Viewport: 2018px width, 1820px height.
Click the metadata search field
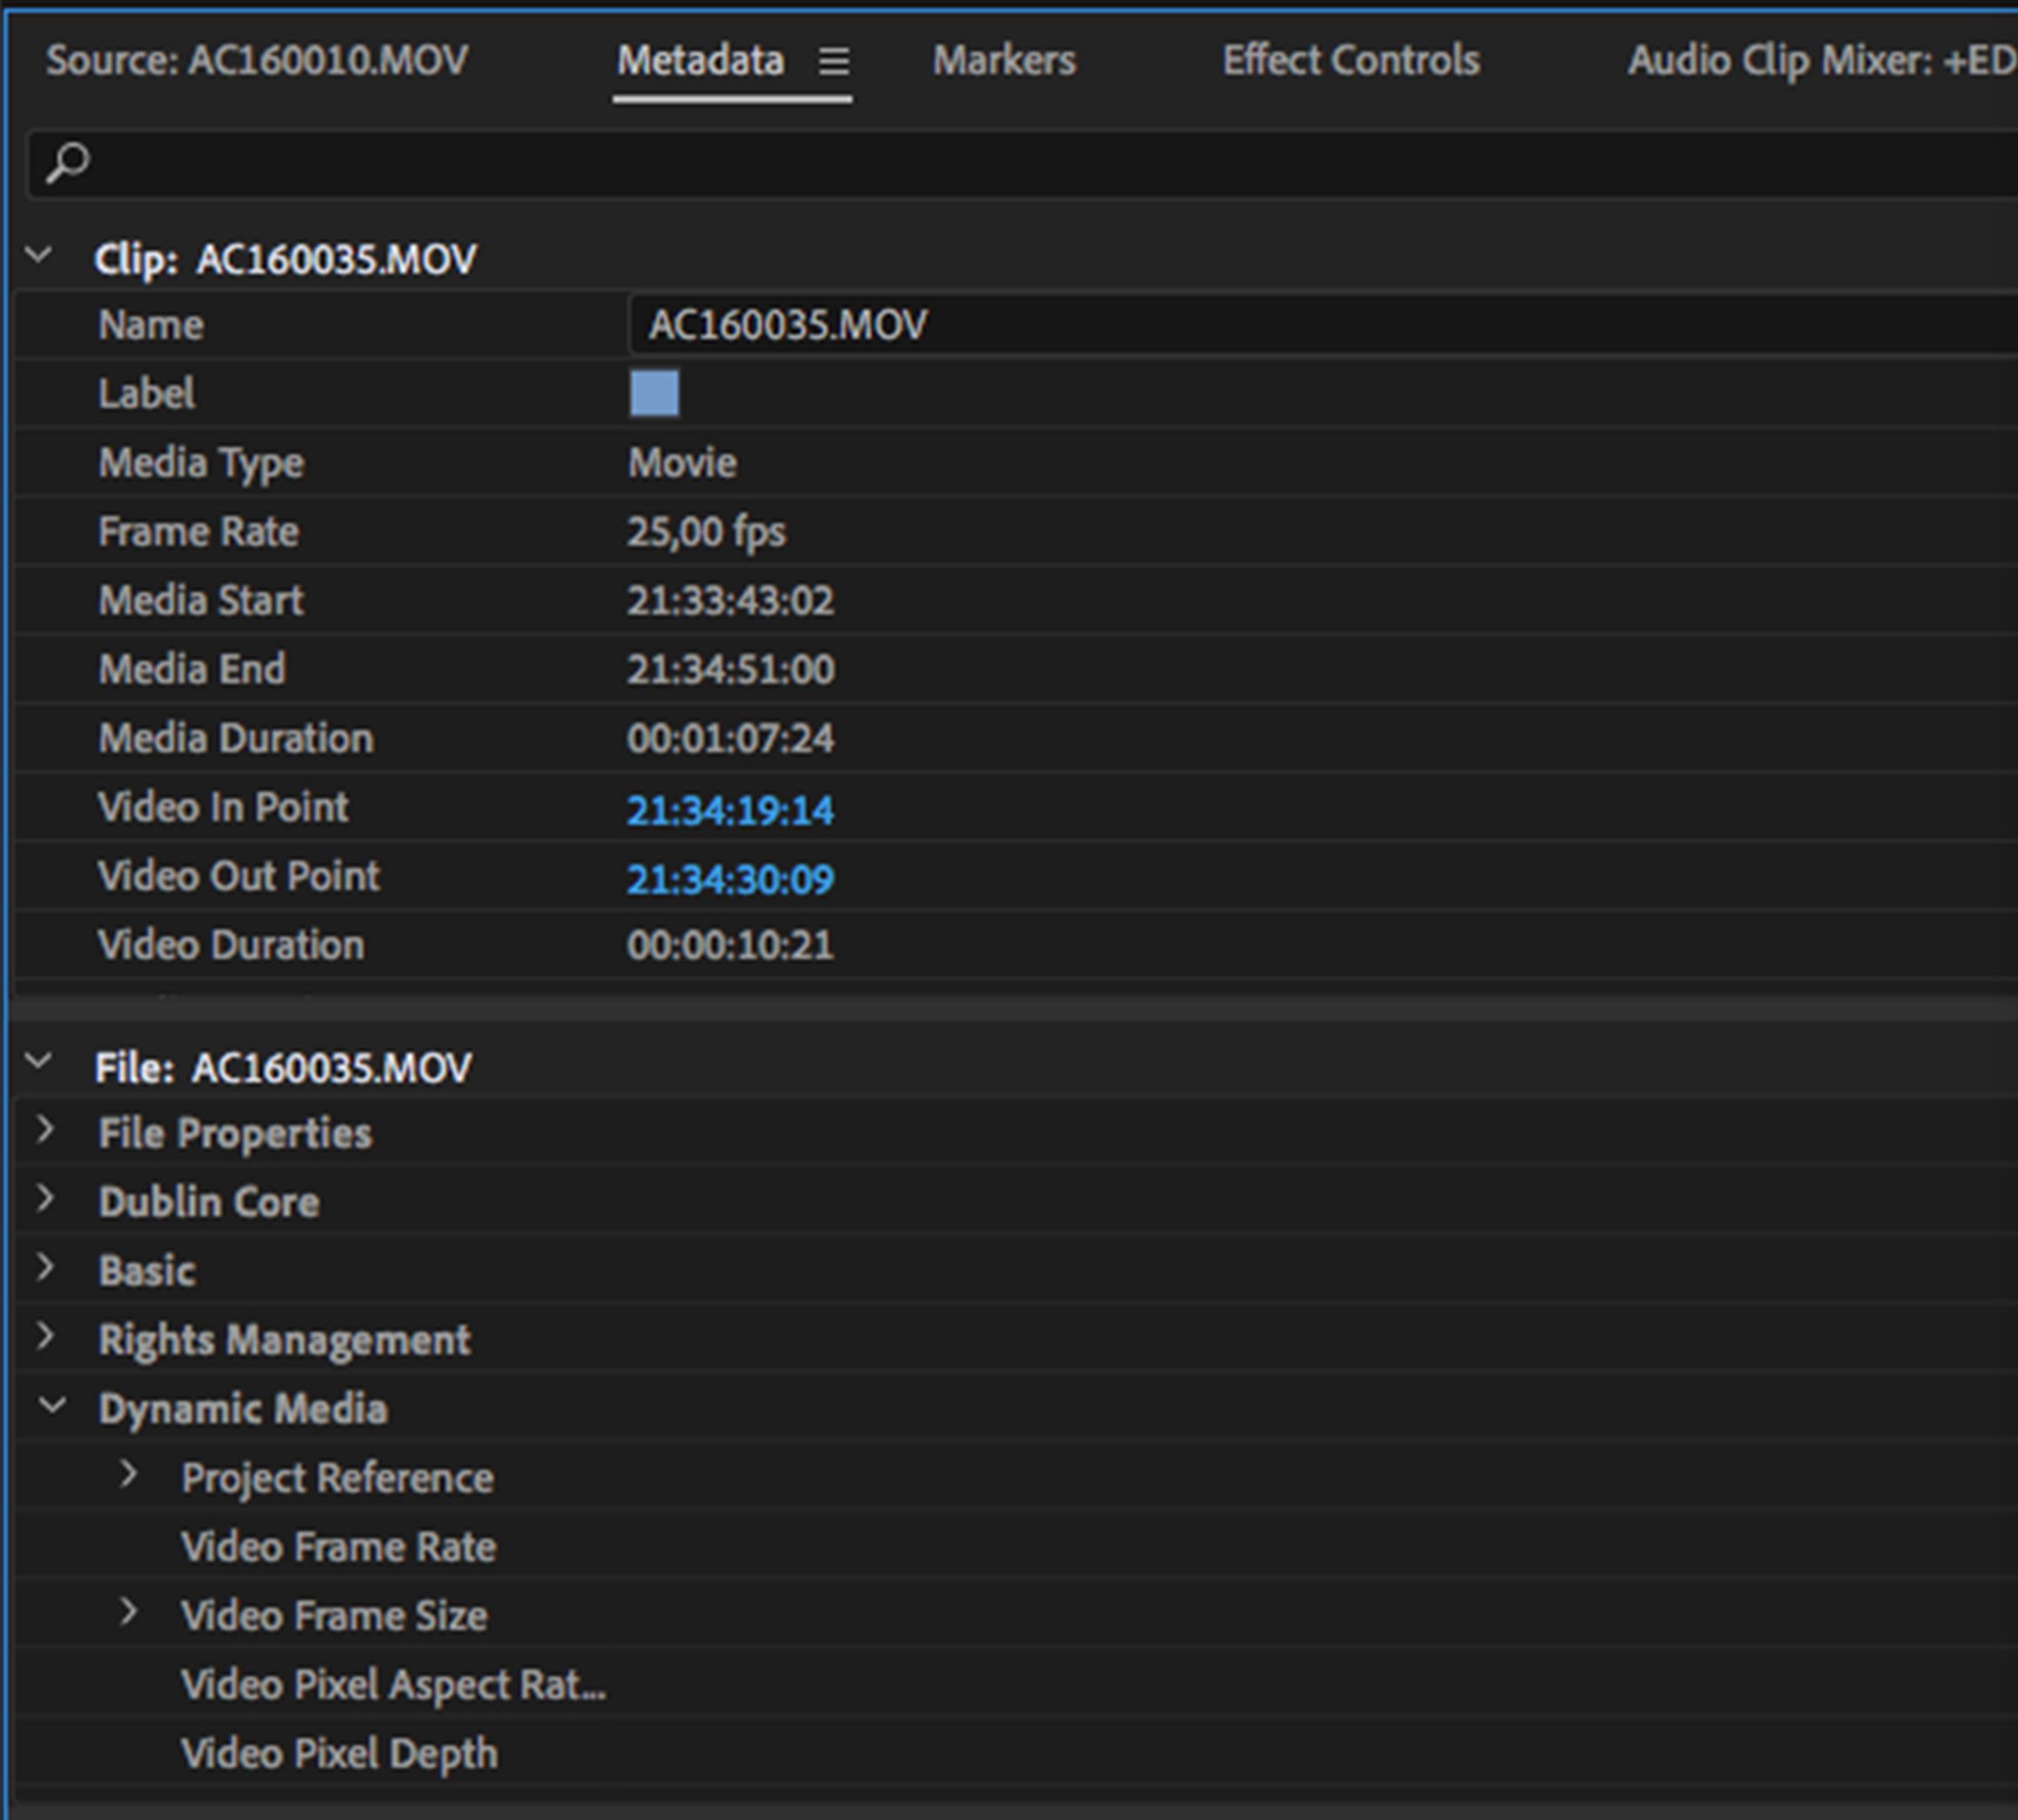coord(1000,163)
